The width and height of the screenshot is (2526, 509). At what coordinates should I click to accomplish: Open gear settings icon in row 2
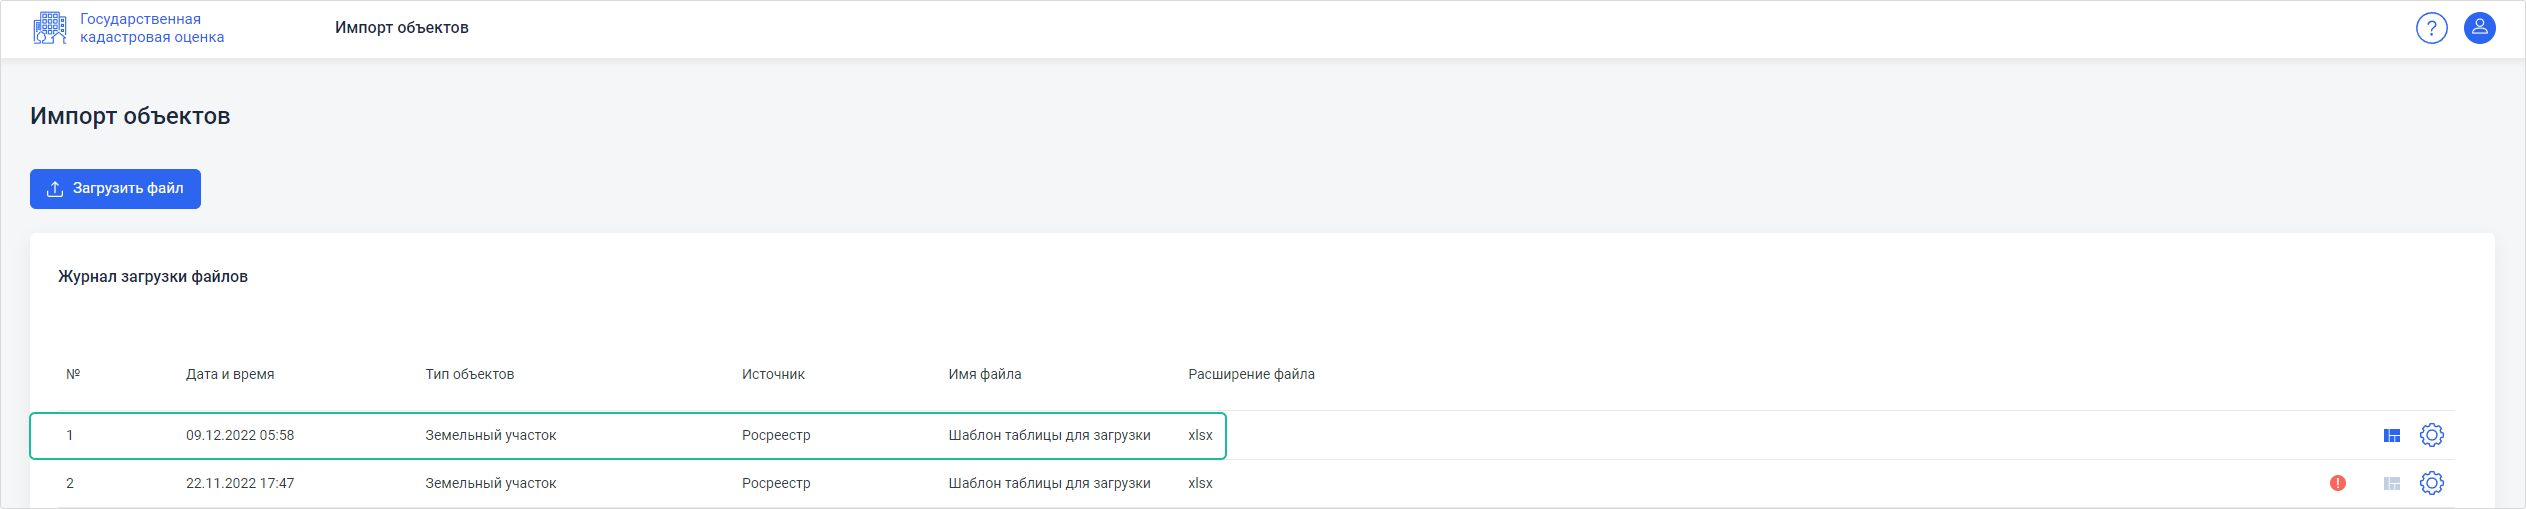point(2431,483)
